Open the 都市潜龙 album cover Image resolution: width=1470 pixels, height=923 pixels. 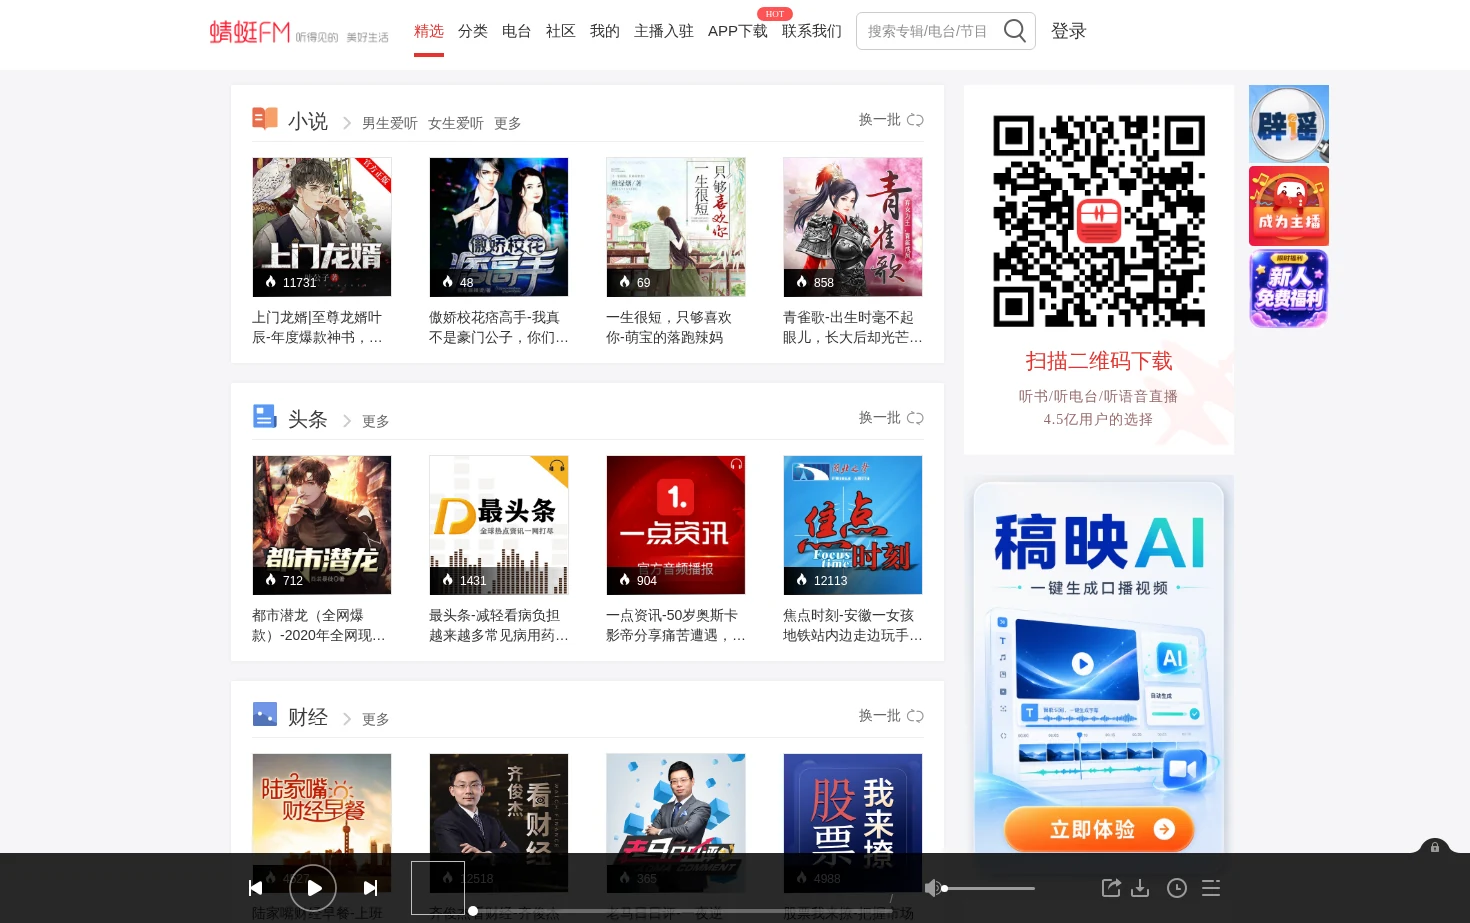tap(322, 525)
